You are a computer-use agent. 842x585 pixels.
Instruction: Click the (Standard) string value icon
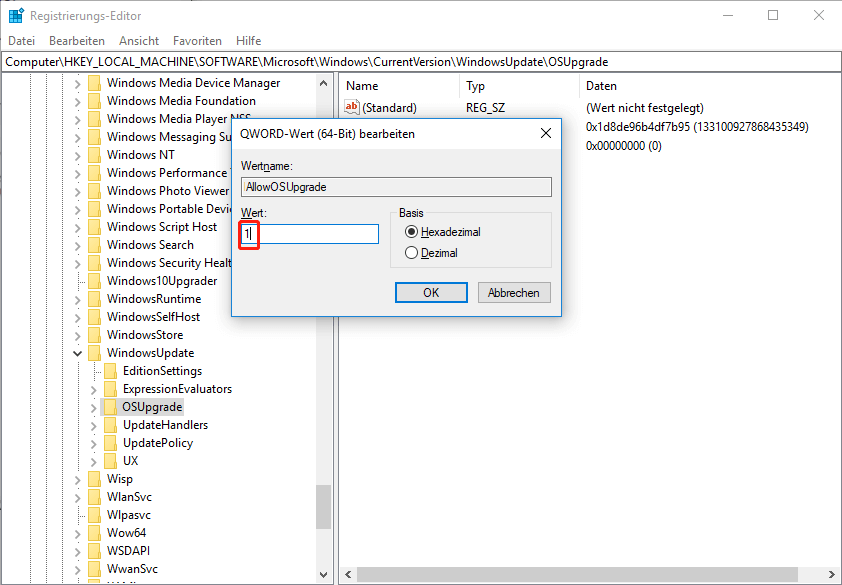click(352, 107)
